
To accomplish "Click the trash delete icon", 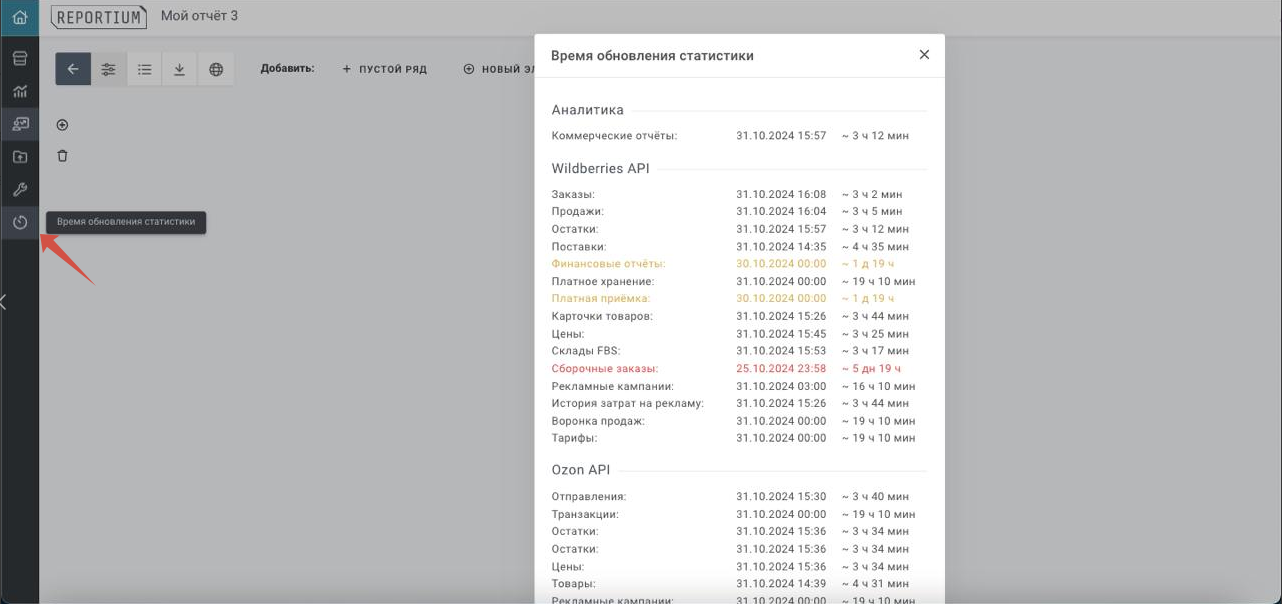I will click(62, 156).
